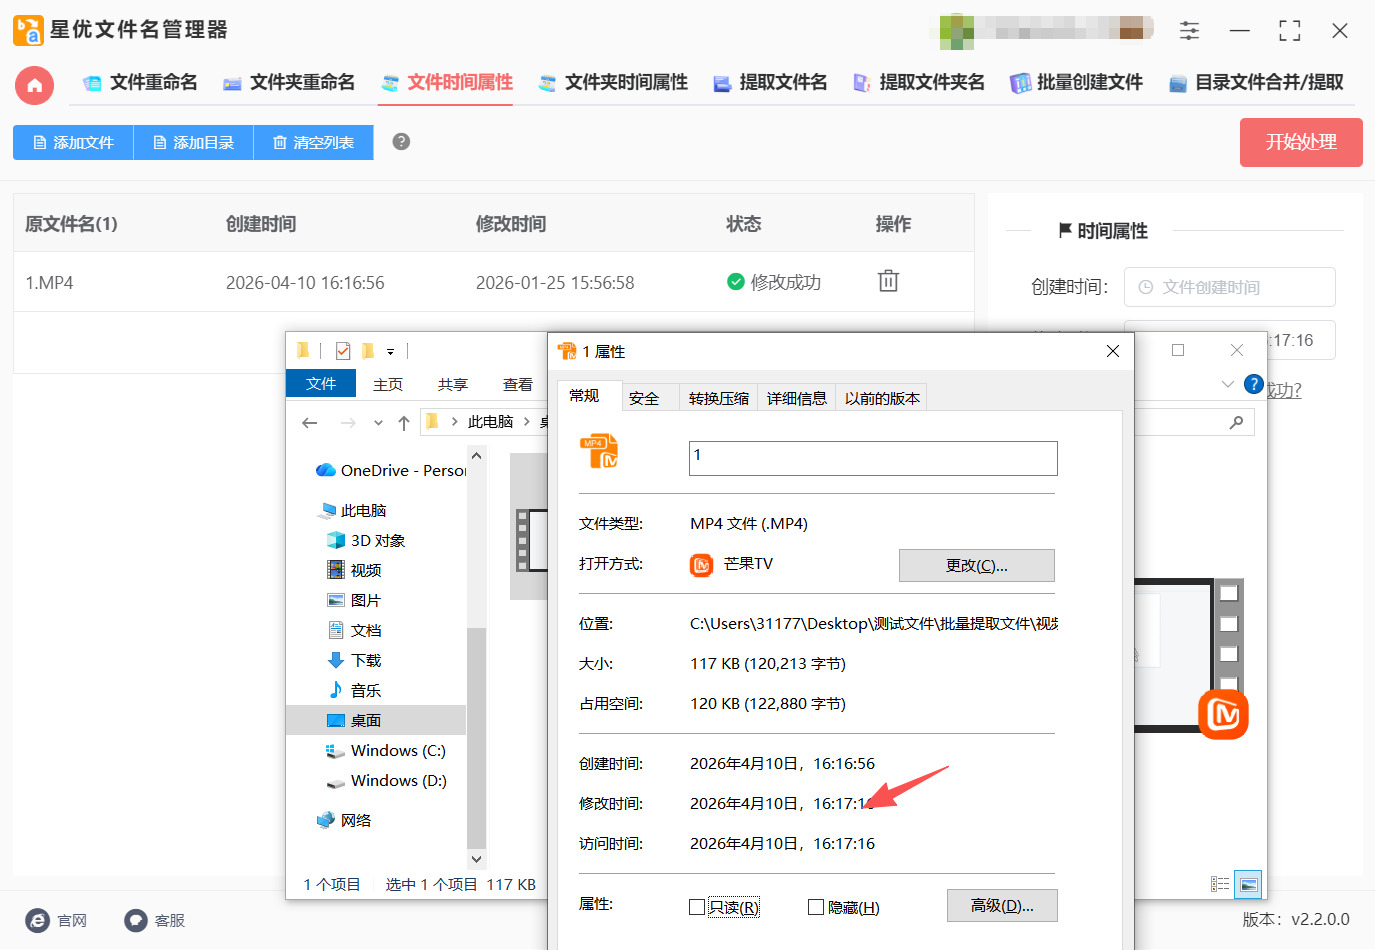Open the settings menu icon in title bar
Image resolution: width=1375 pixels, height=950 pixels.
pos(1189,30)
